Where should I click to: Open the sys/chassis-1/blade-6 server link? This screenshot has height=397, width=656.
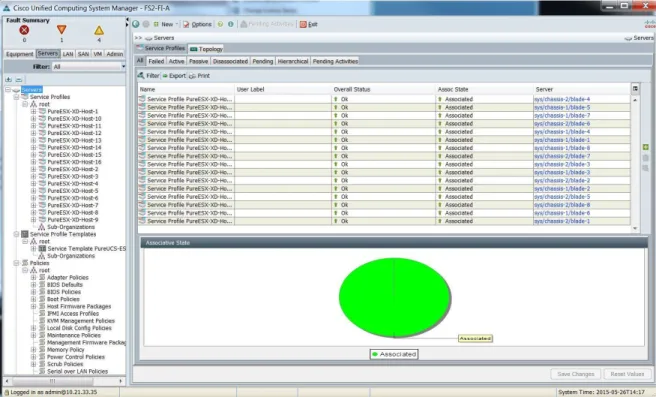point(562,213)
